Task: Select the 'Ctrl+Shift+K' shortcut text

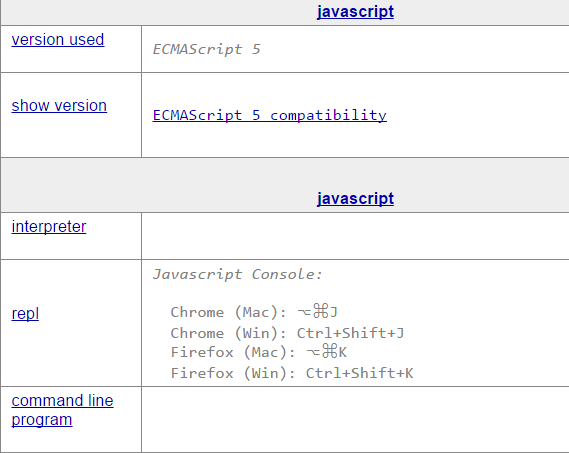Action: pos(359,373)
